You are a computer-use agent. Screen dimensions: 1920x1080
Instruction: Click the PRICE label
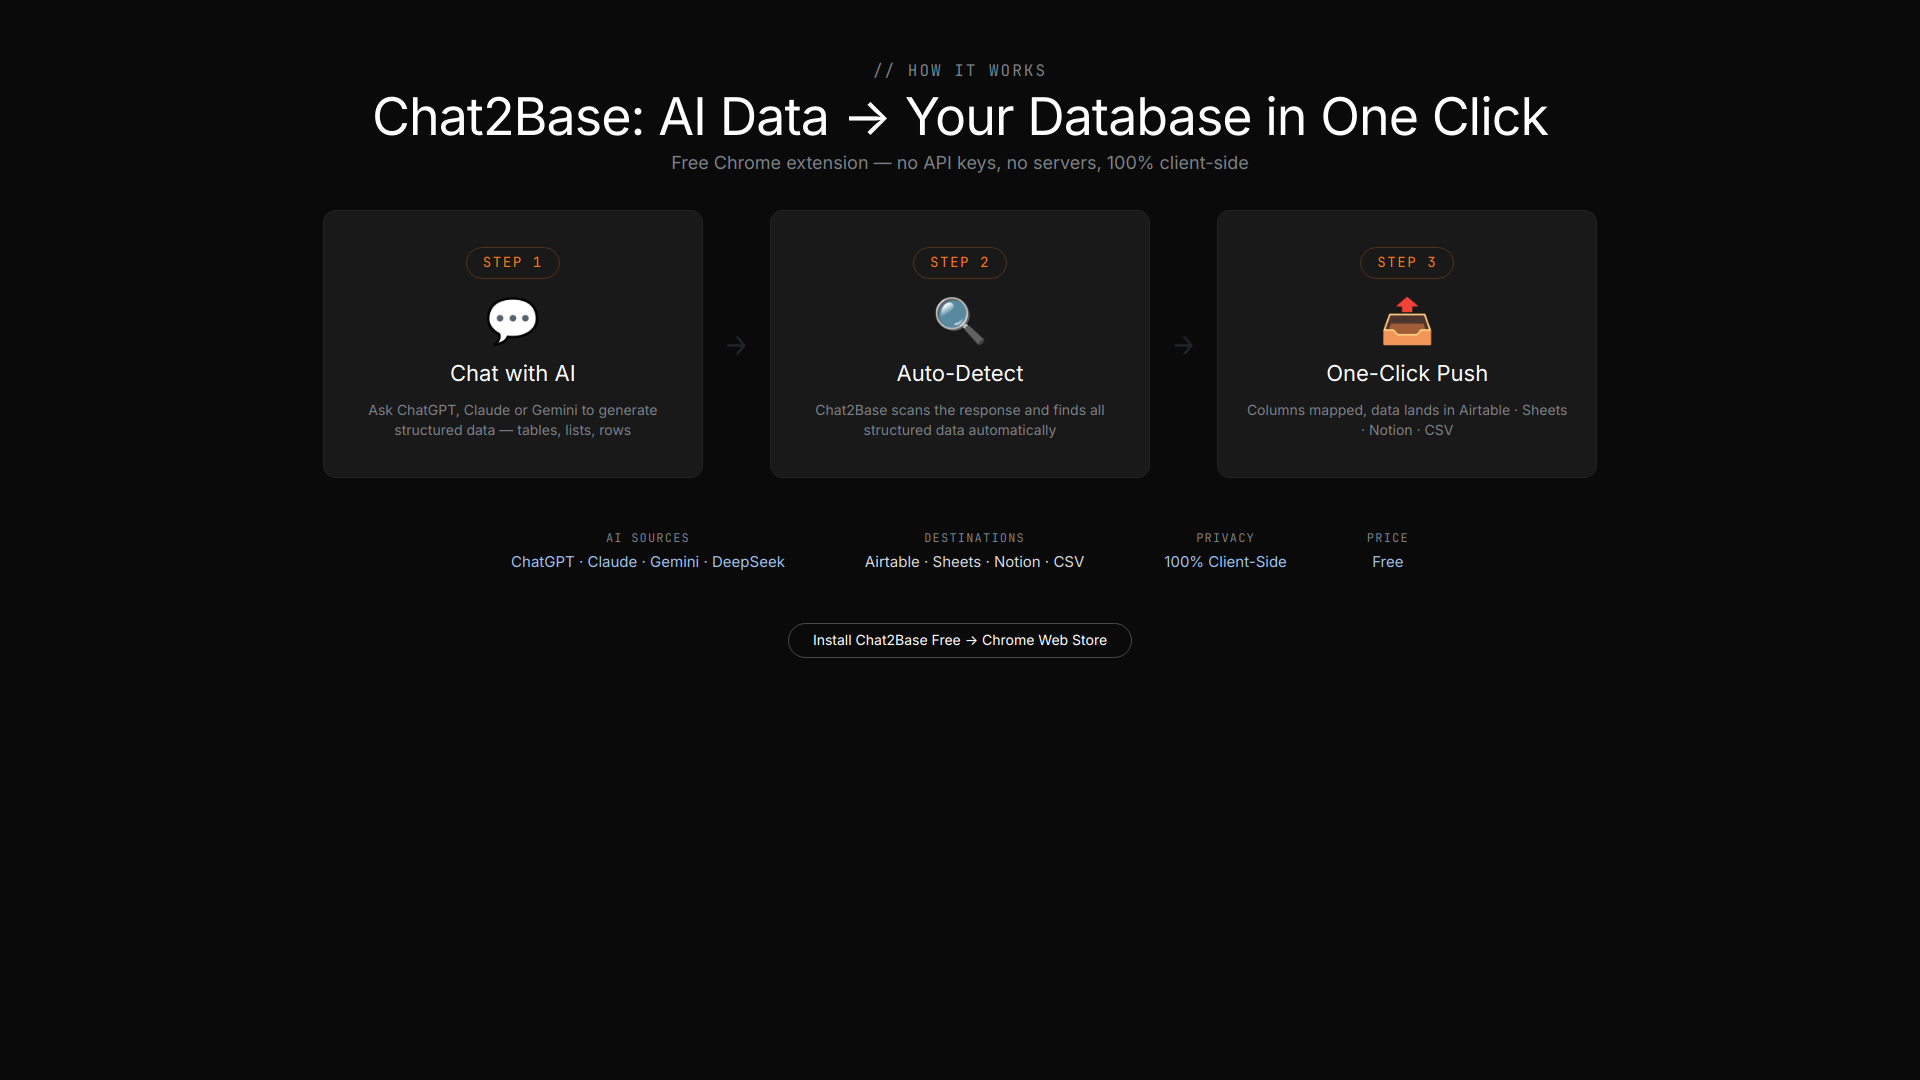pyautogui.click(x=1387, y=538)
